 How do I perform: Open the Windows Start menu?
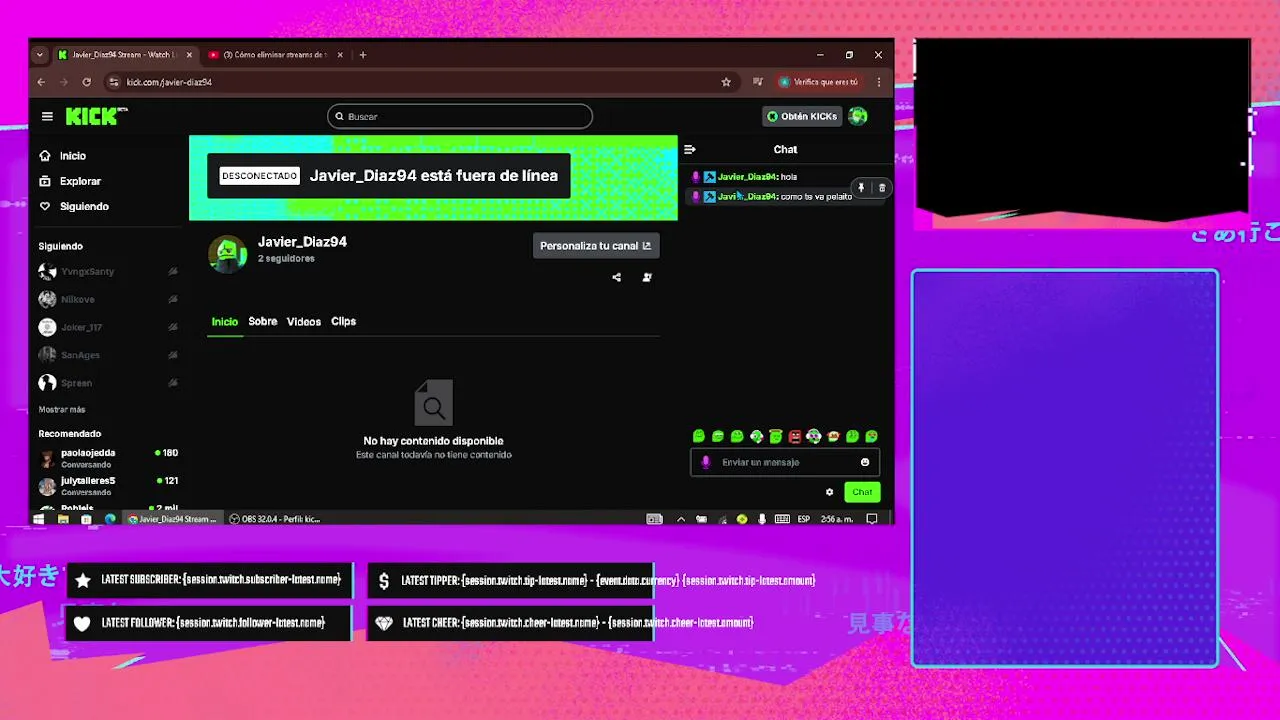pos(39,519)
